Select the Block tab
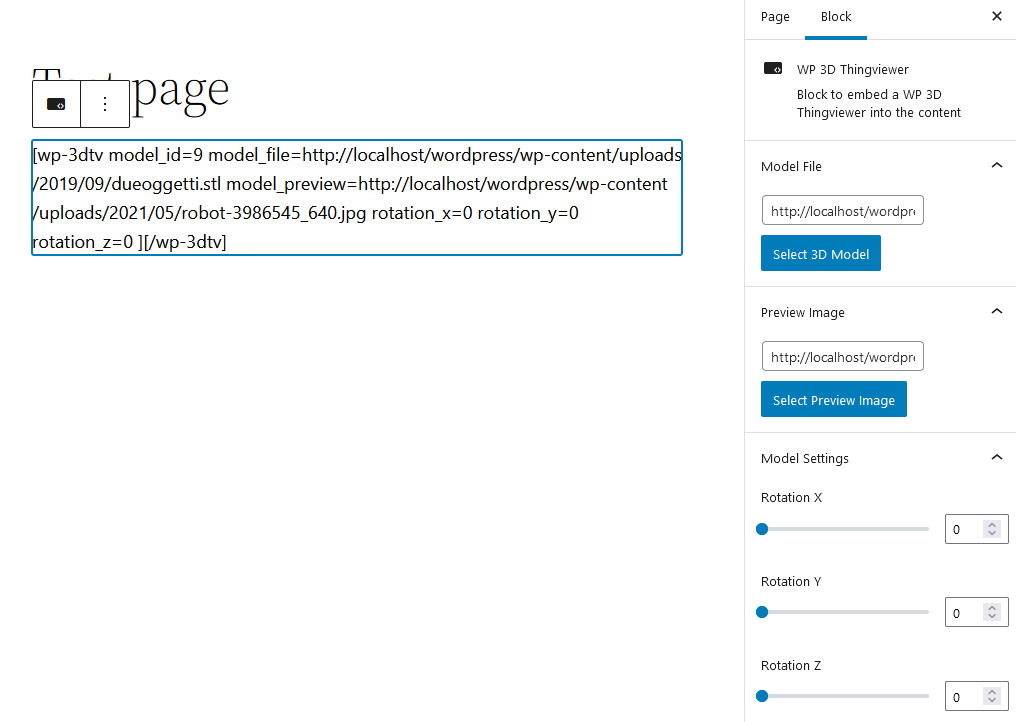Screen dimensions: 1016x722 point(836,17)
